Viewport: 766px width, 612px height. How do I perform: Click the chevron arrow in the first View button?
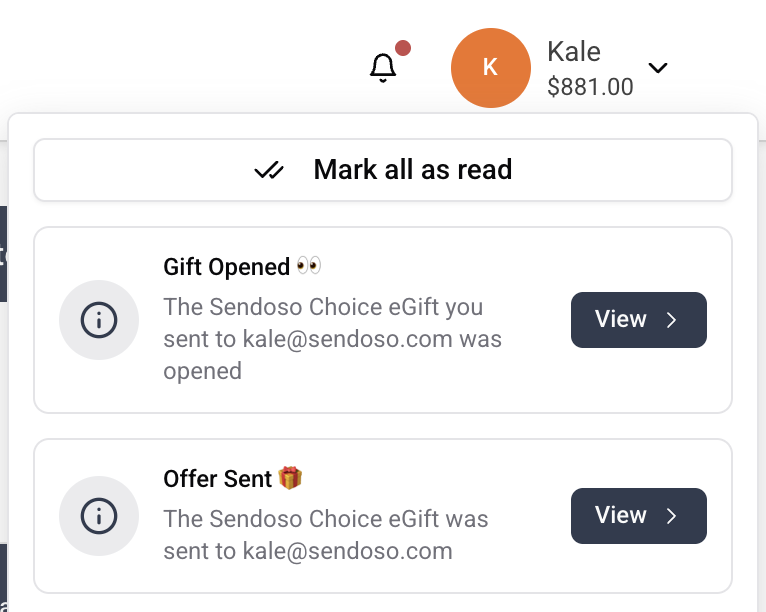672,320
